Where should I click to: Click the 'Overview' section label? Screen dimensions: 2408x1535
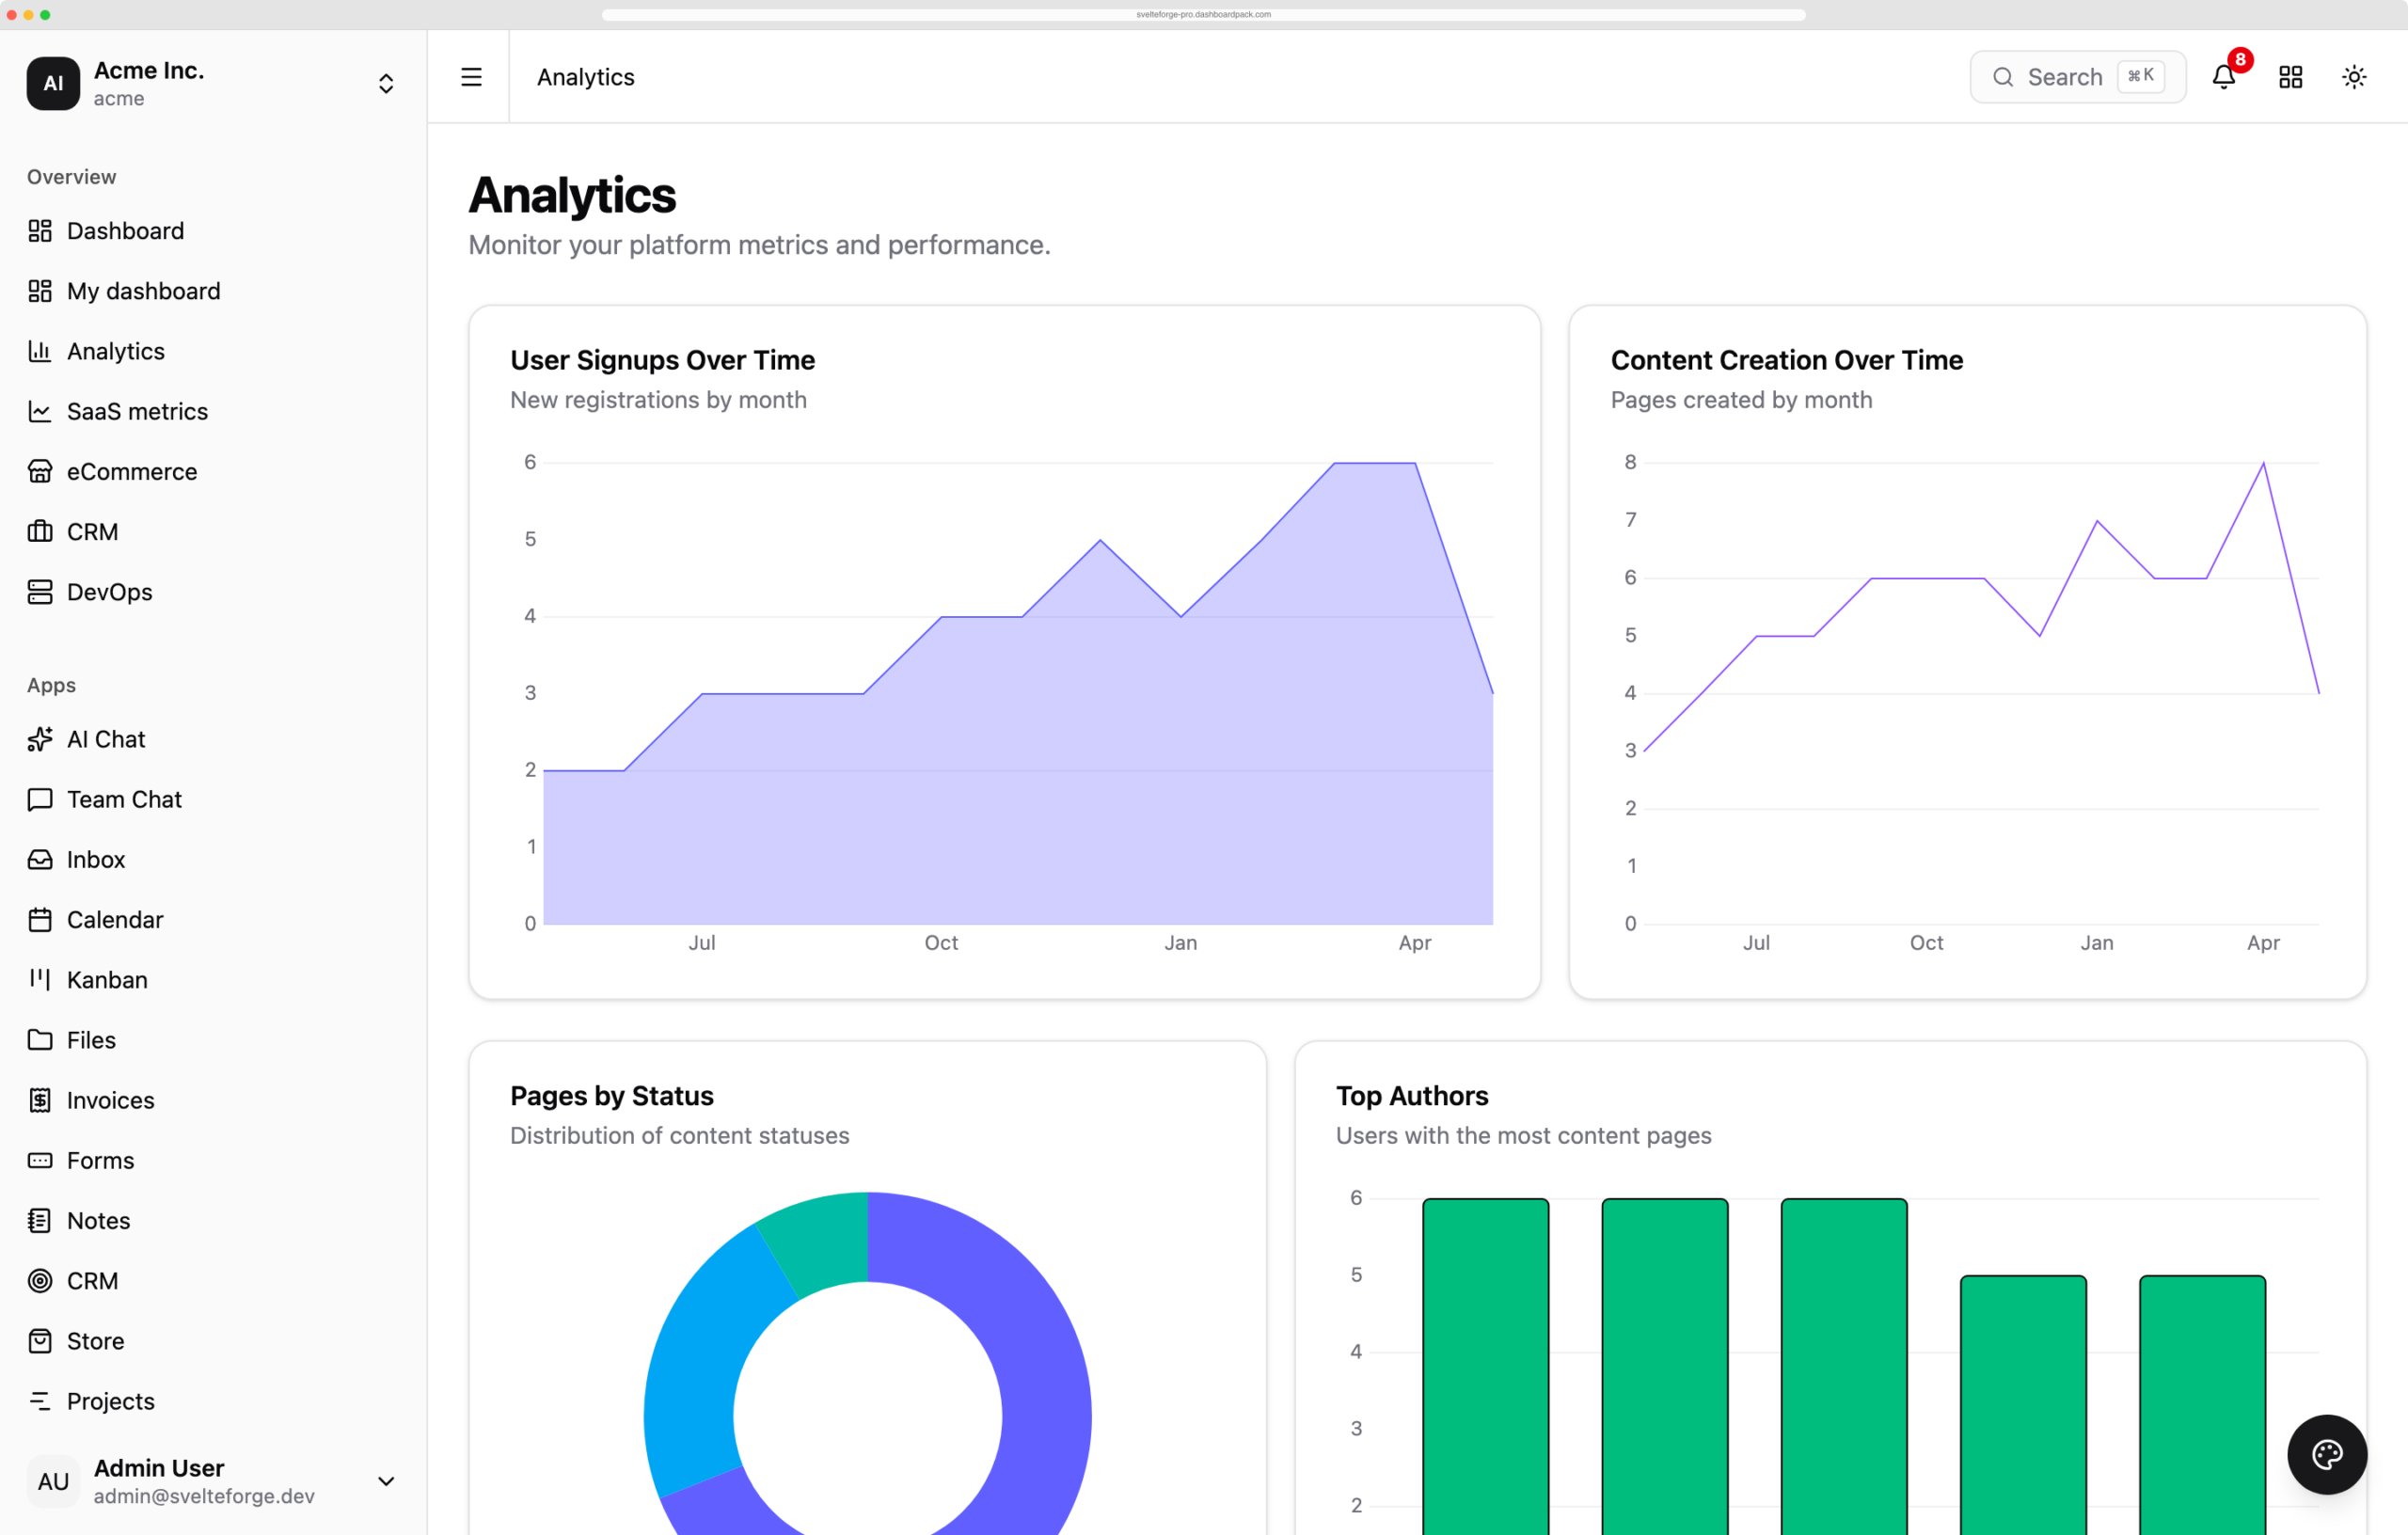[x=72, y=177]
